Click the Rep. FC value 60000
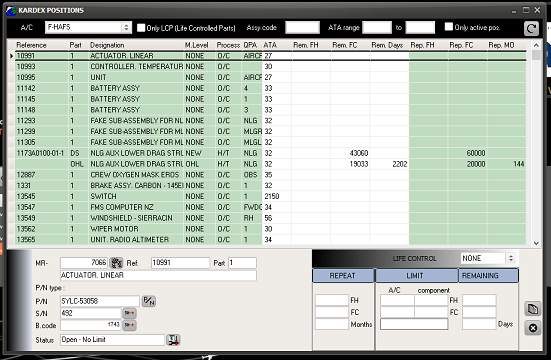The height and width of the screenshot is (360, 551). coord(476,153)
